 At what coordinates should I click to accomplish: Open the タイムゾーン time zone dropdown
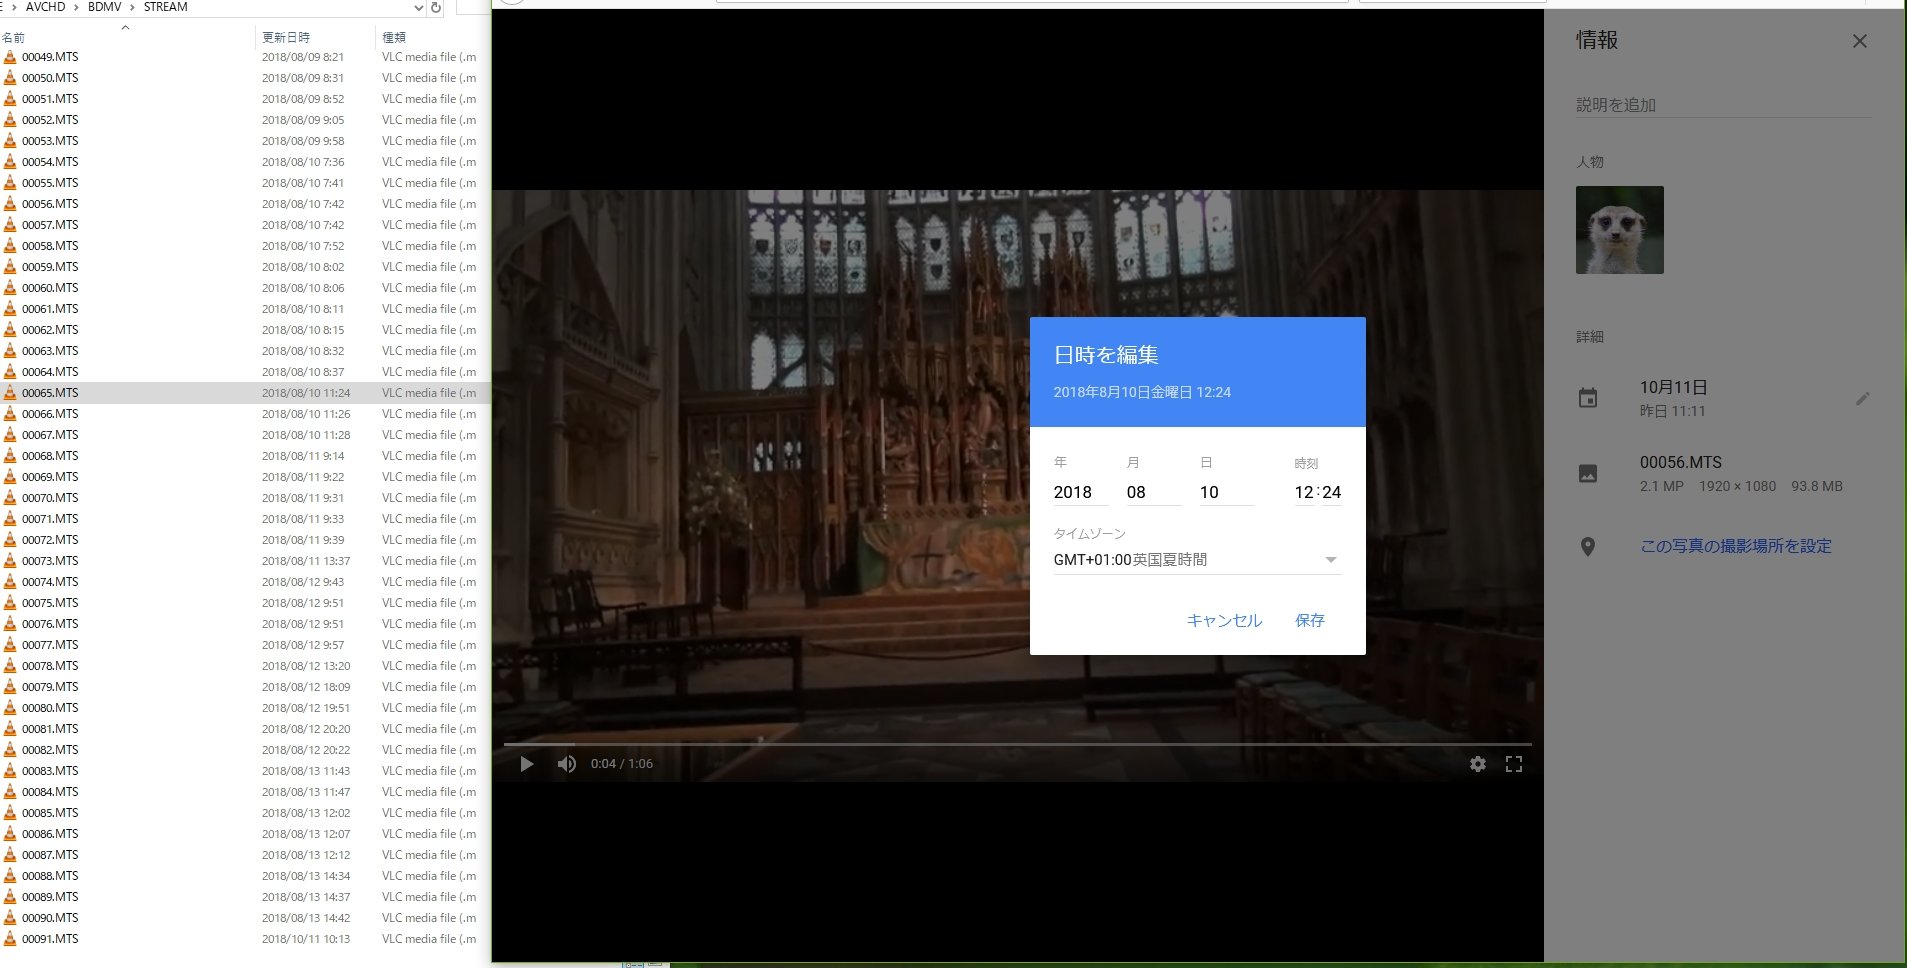(1330, 560)
